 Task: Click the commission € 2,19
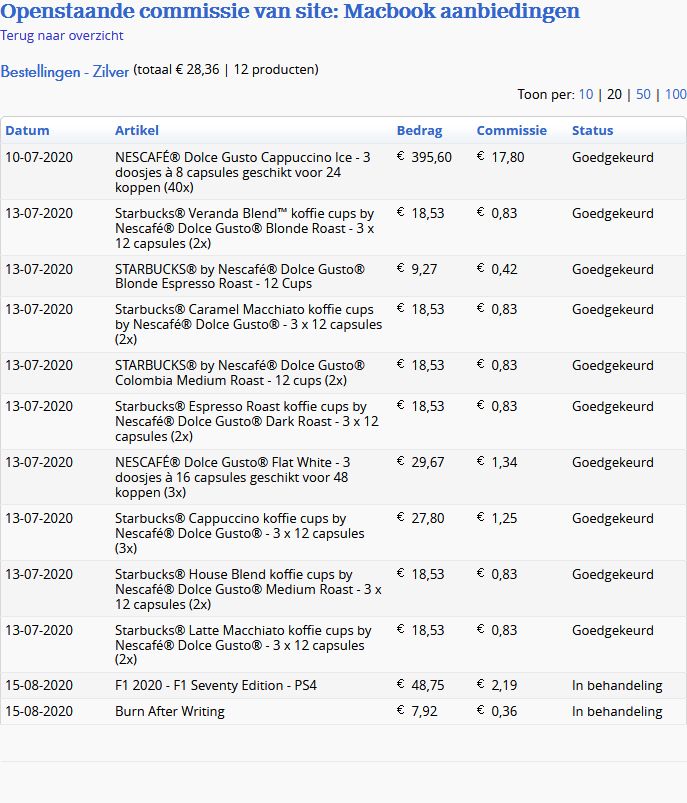coord(497,685)
